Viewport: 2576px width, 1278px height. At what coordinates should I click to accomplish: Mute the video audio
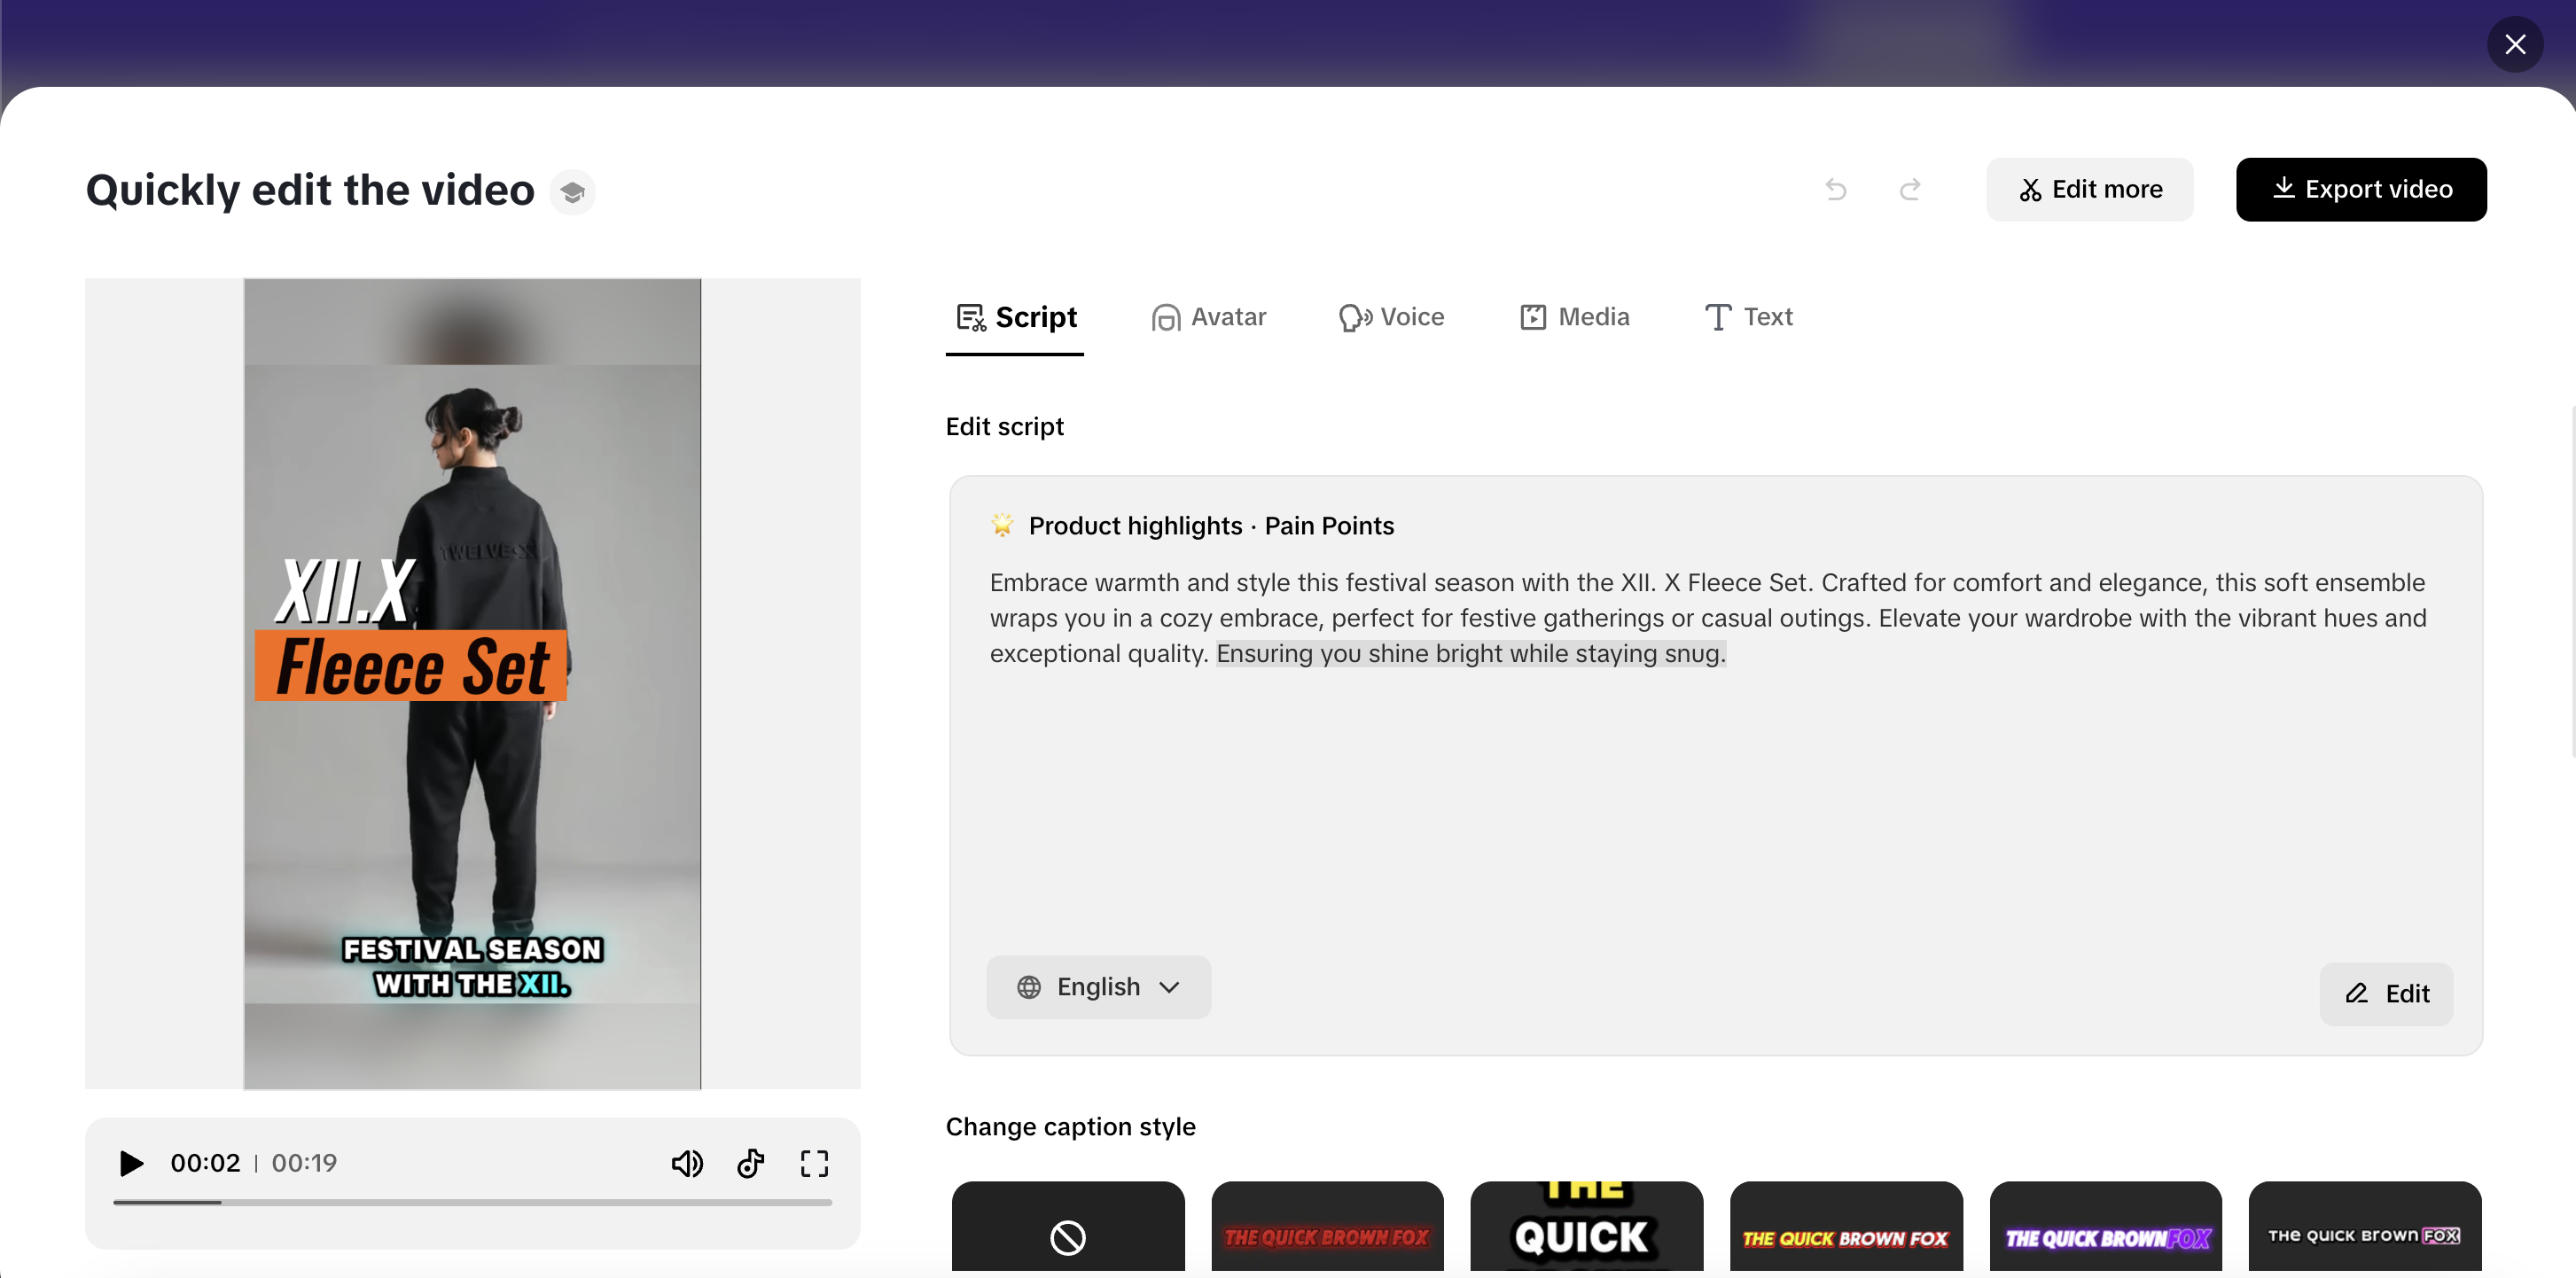[687, 1163]
